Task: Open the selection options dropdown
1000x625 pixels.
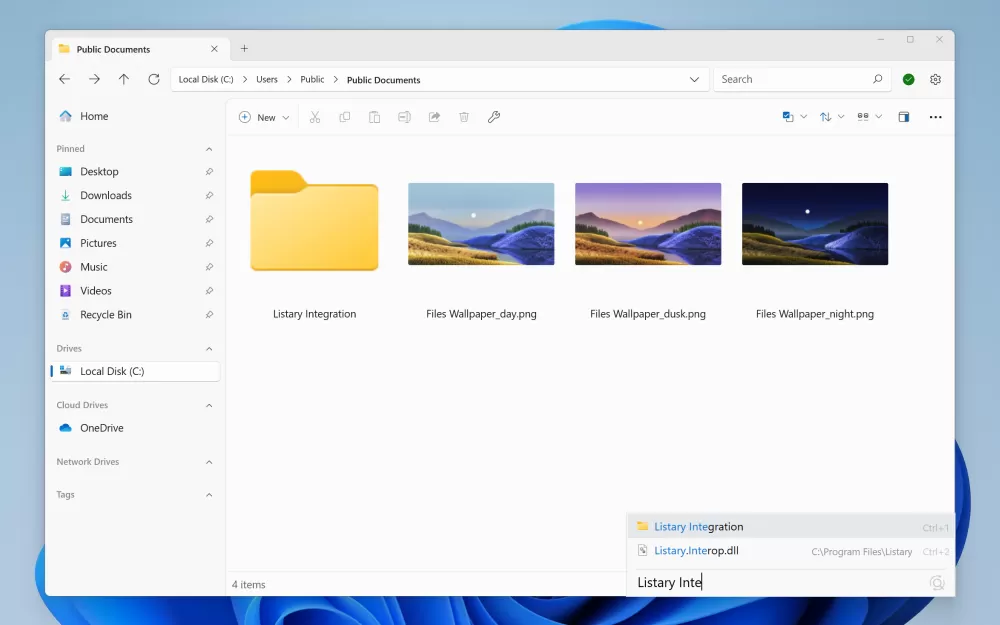Action: [794, 117]
